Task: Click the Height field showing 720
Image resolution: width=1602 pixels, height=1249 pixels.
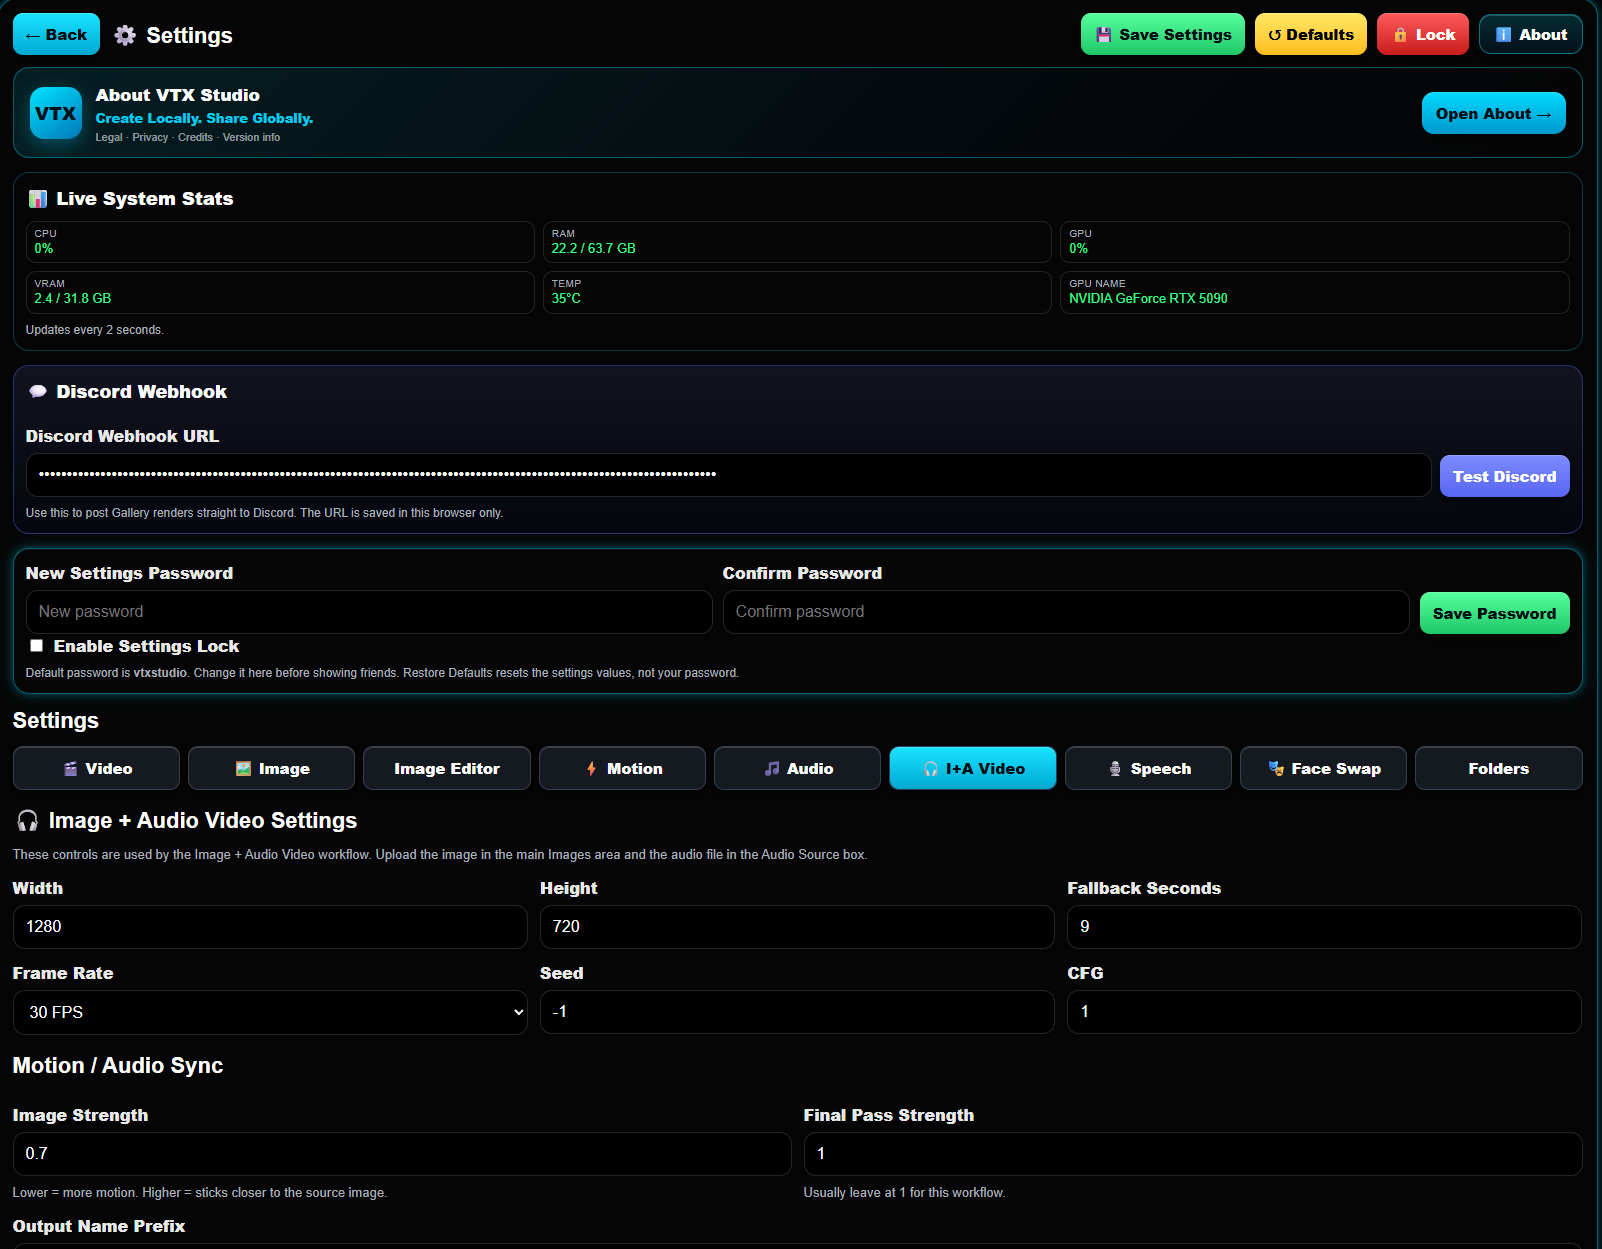Action: click(x=797, y=927)
